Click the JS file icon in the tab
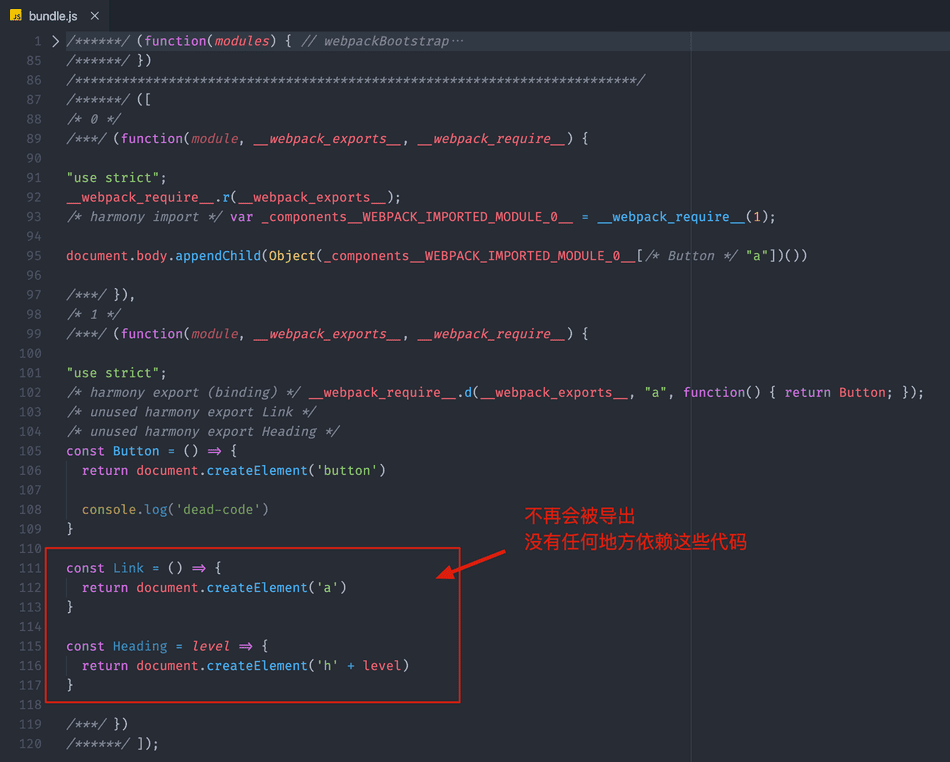 [x=16, y=16]
